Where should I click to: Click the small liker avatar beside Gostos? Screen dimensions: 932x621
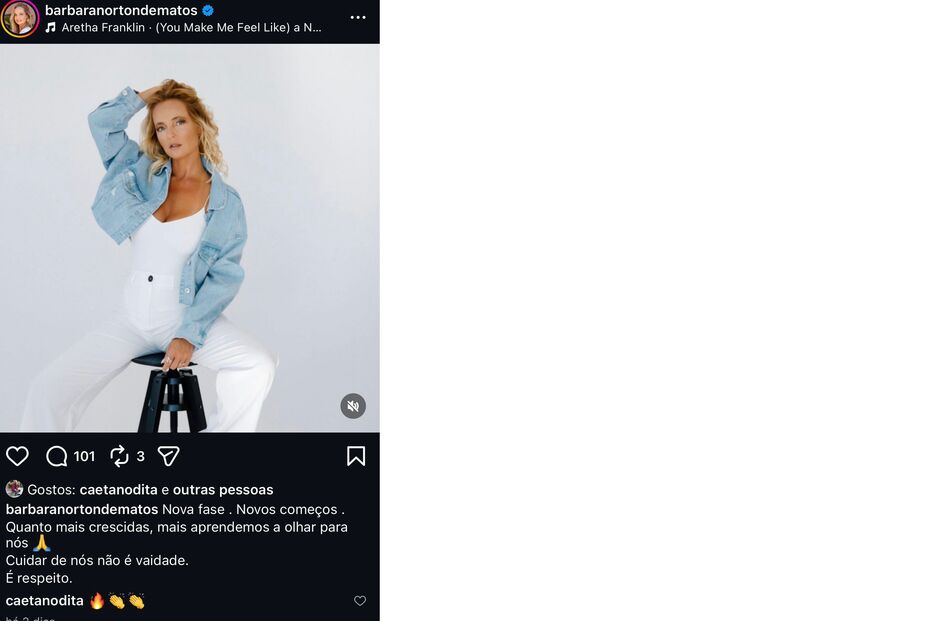tap(14, 489)
